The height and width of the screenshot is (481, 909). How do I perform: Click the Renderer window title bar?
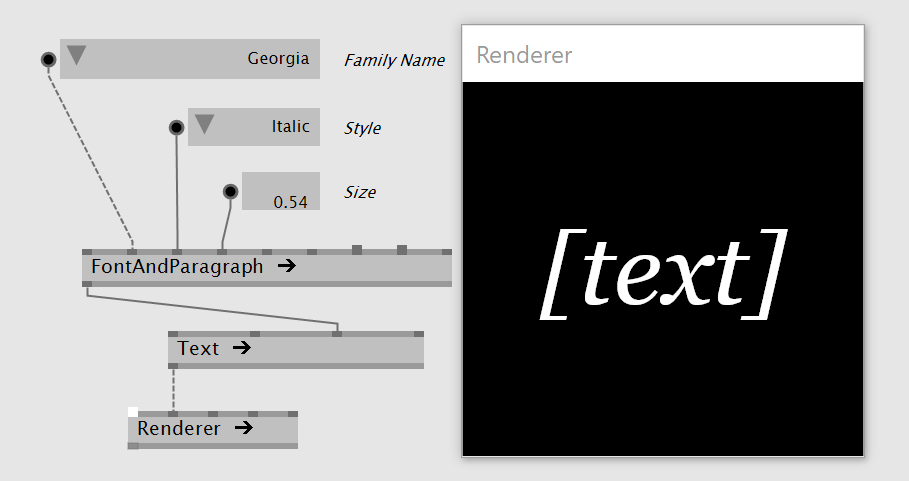663,54
